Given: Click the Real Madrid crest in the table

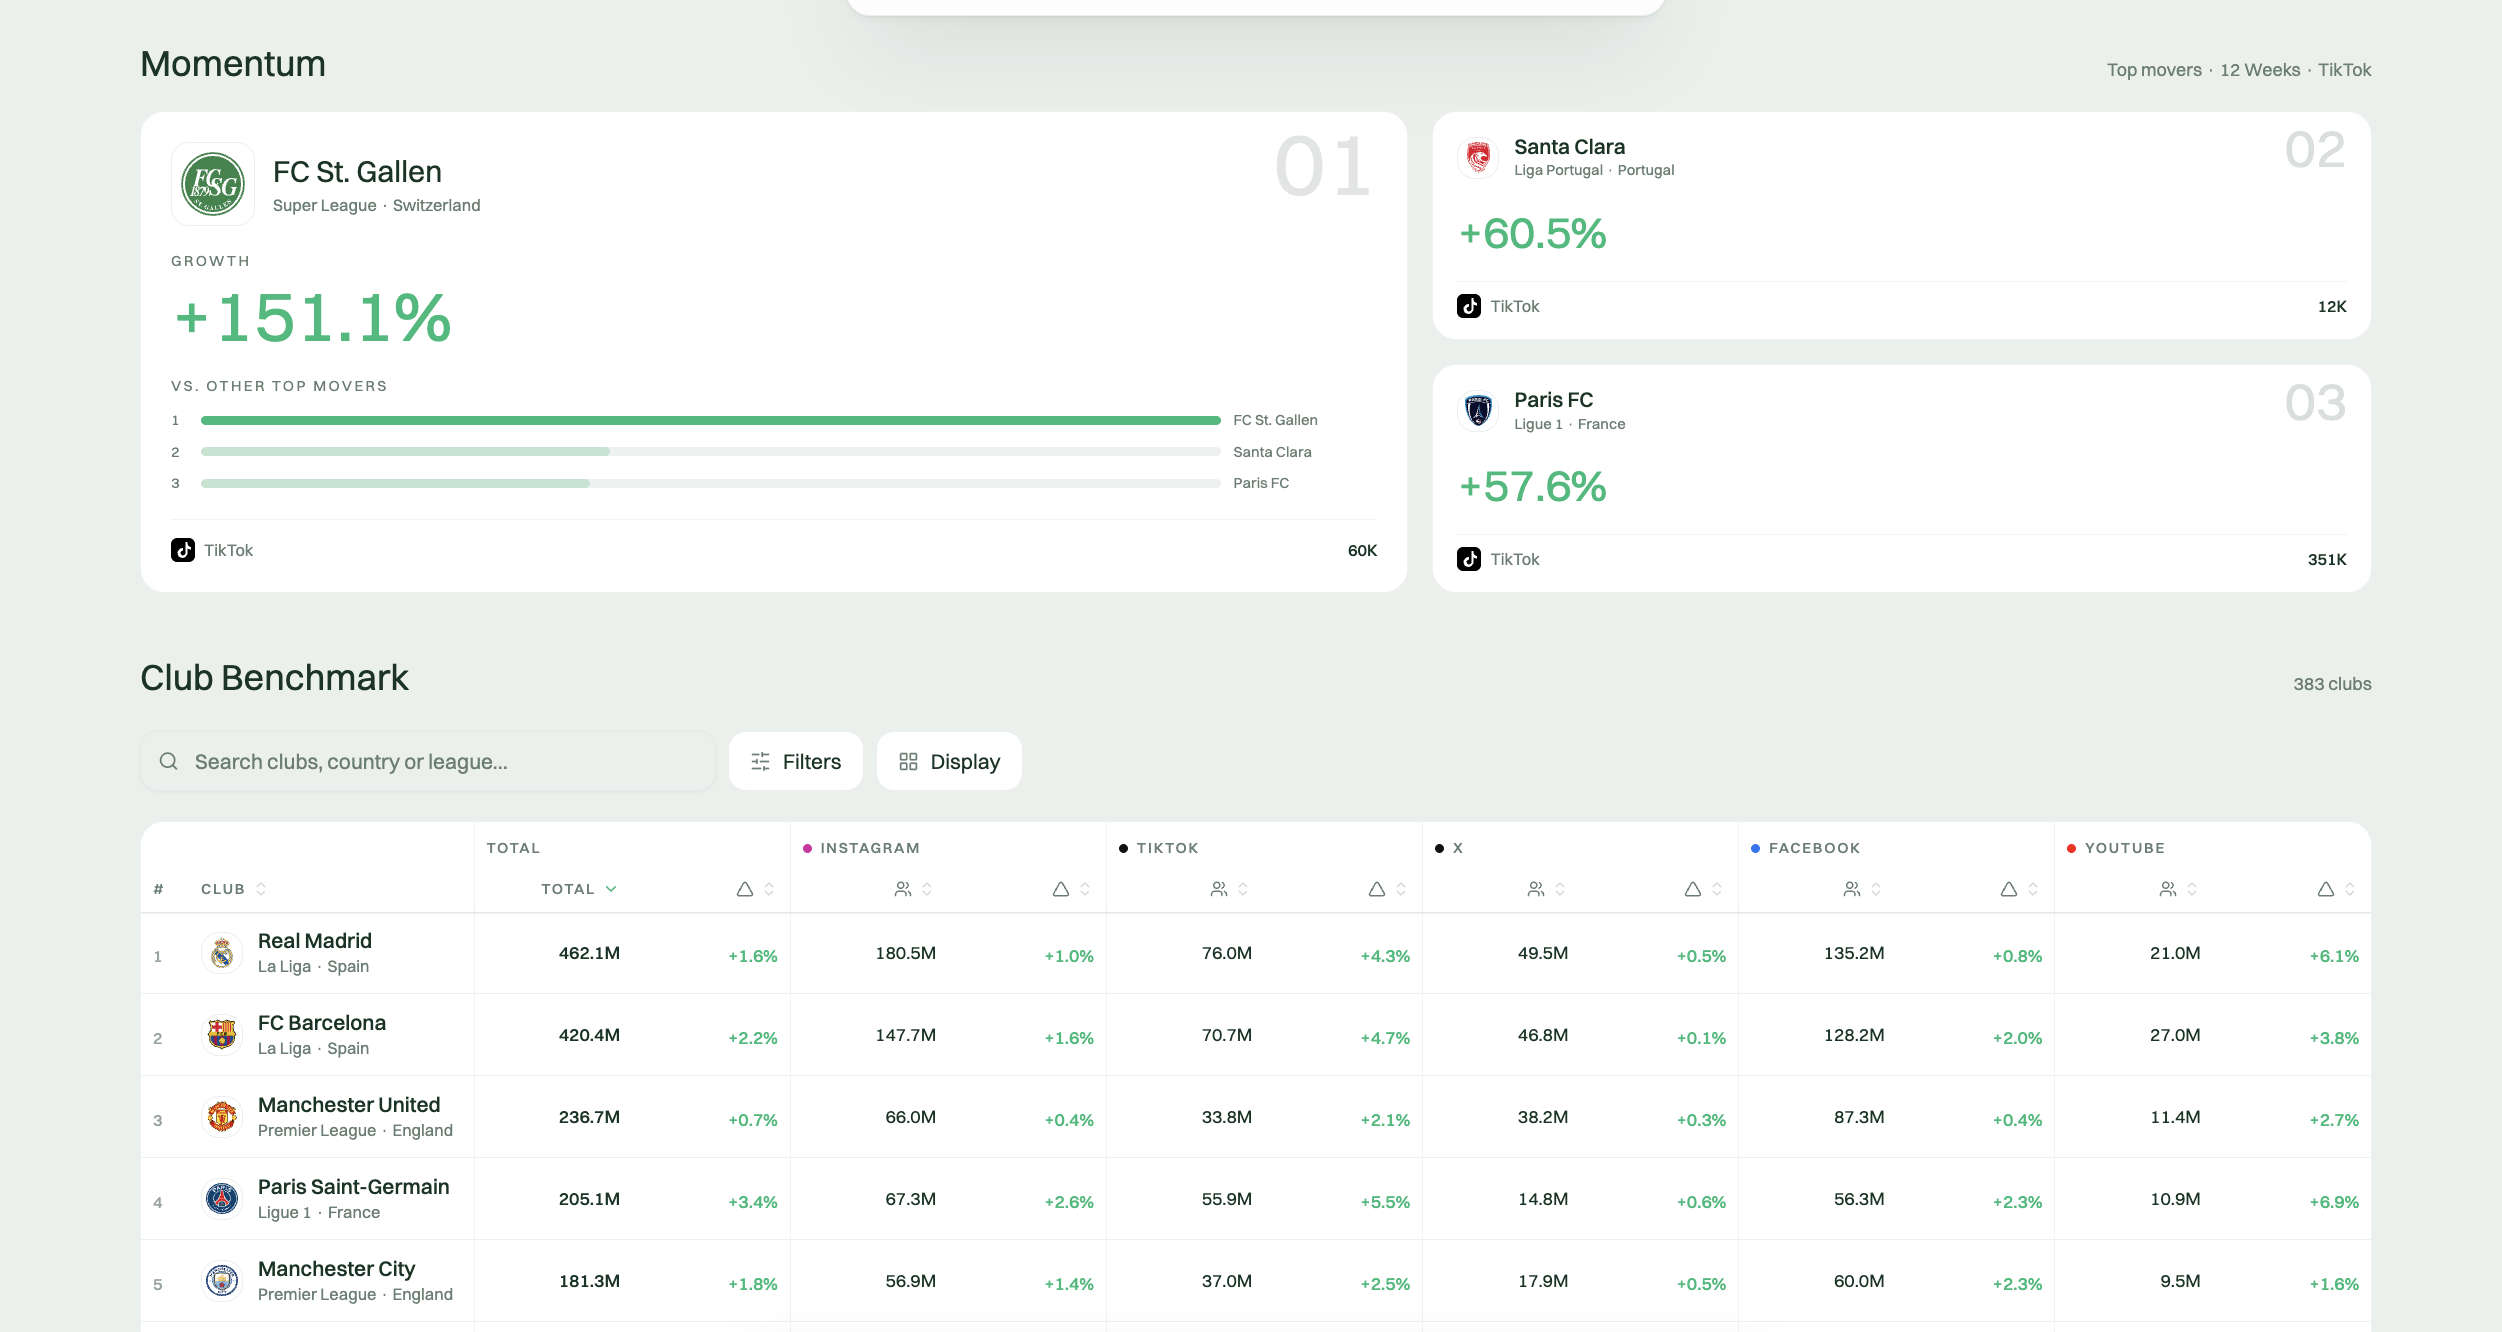Looking at the screenshot, I should [x=222, y=953].
